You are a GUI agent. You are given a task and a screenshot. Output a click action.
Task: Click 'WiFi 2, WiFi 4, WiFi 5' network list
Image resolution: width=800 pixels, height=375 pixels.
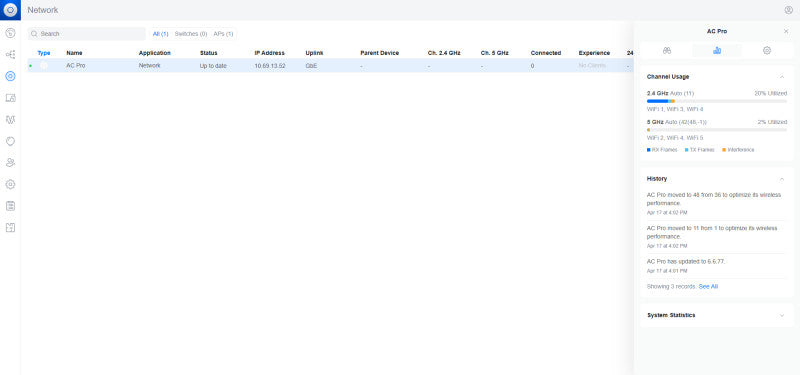tap(675, 138)
